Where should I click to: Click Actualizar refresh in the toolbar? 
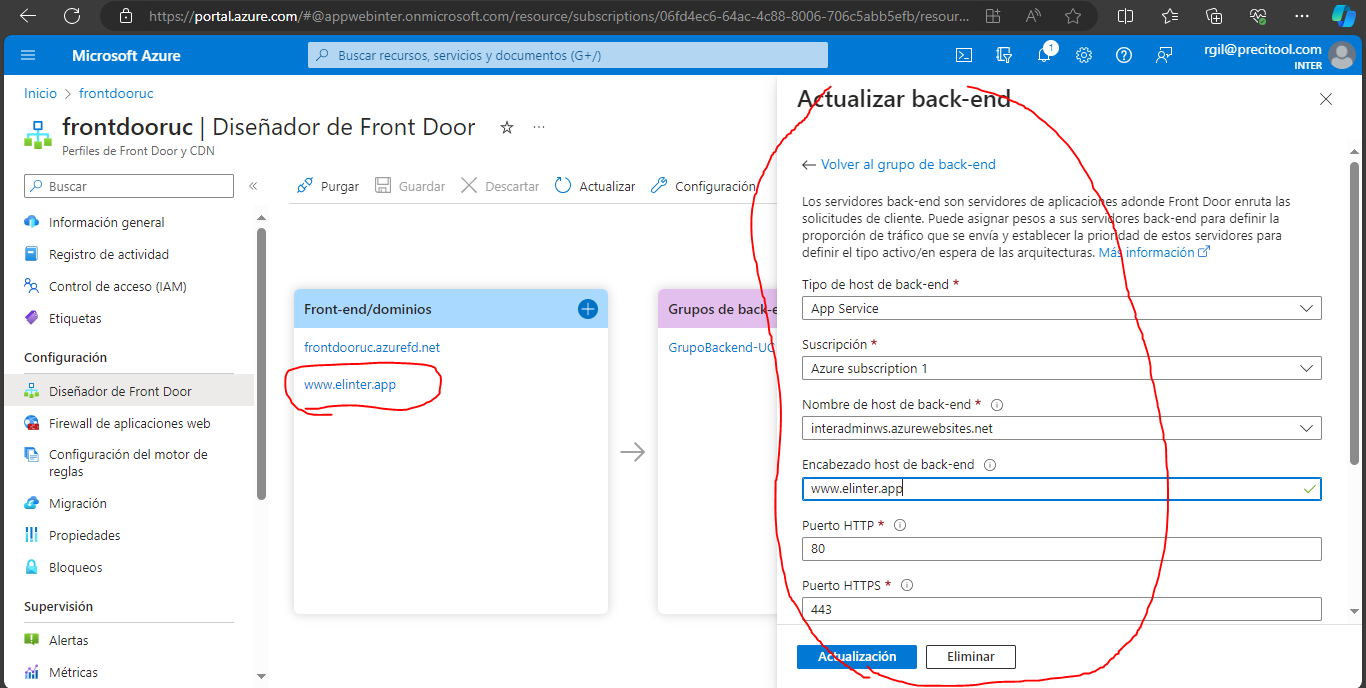pyautogui.click(x=596, y=186)
